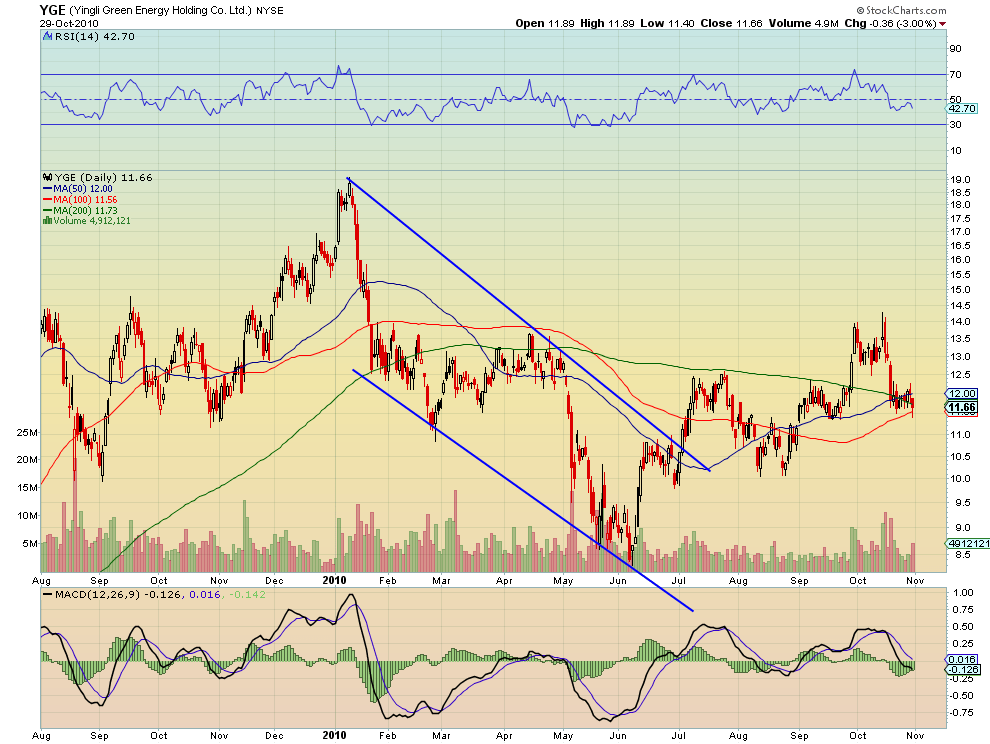Open the StockCharts.com attribution link

(901, 10)
